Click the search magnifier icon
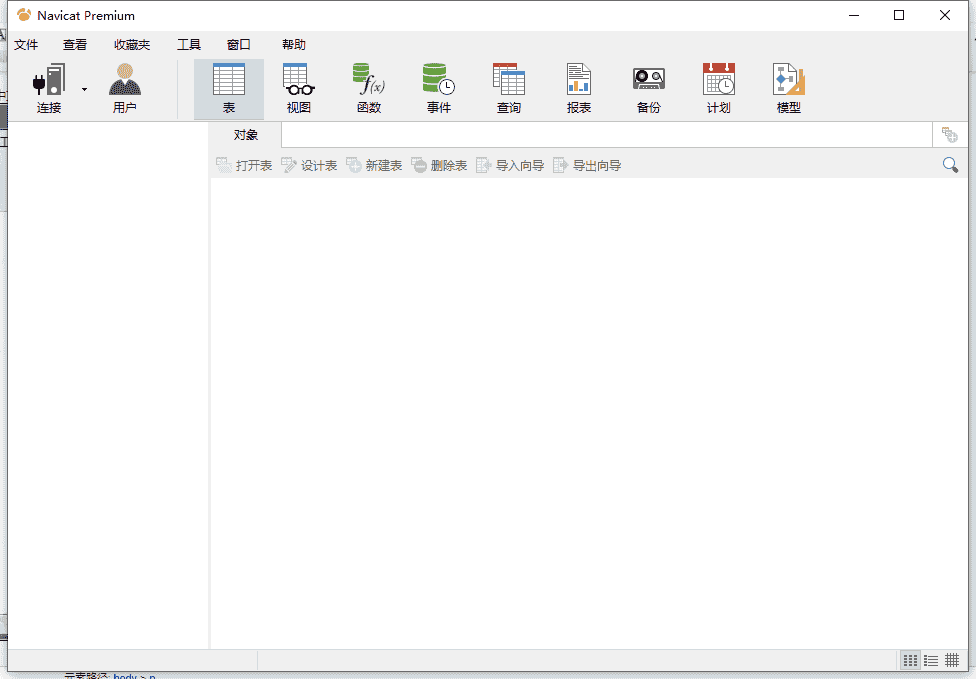Screen dimensions: 976x679 pyautogui.click(x=950, y=165)
